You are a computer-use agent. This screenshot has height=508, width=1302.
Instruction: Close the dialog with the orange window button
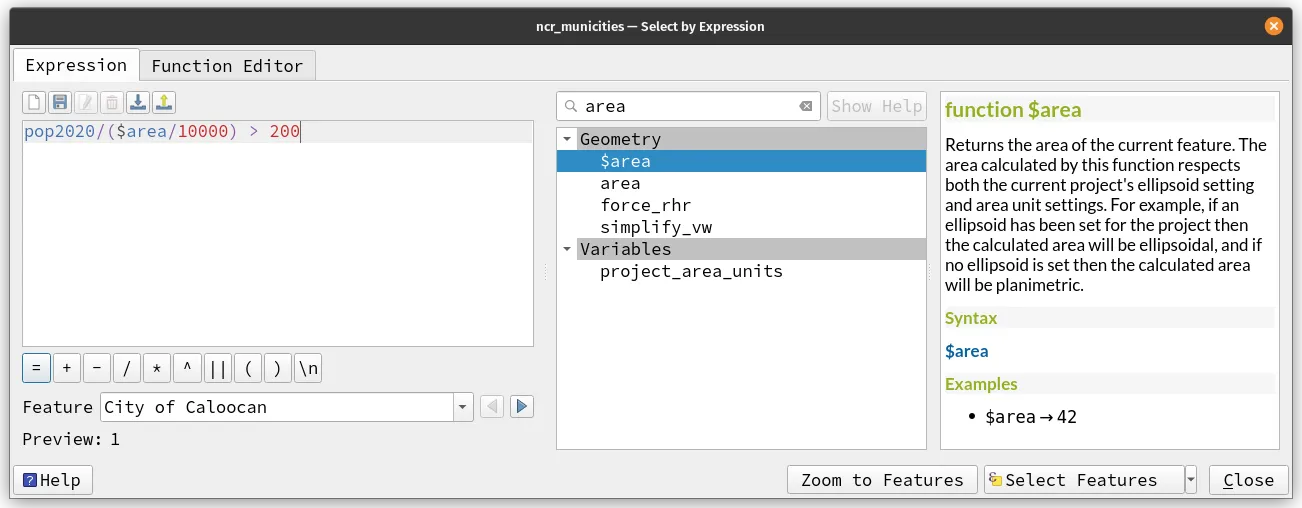pyautogui.click(x=1273, y=27)
